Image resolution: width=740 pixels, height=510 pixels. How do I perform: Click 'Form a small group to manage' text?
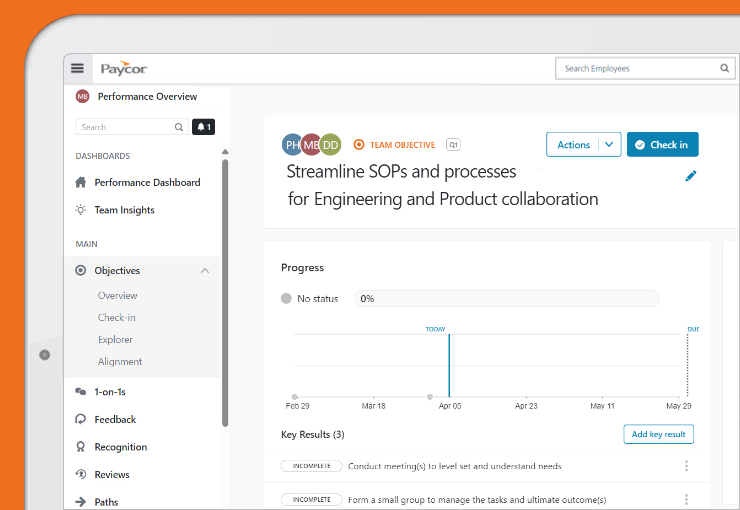[x=477, y=500]
